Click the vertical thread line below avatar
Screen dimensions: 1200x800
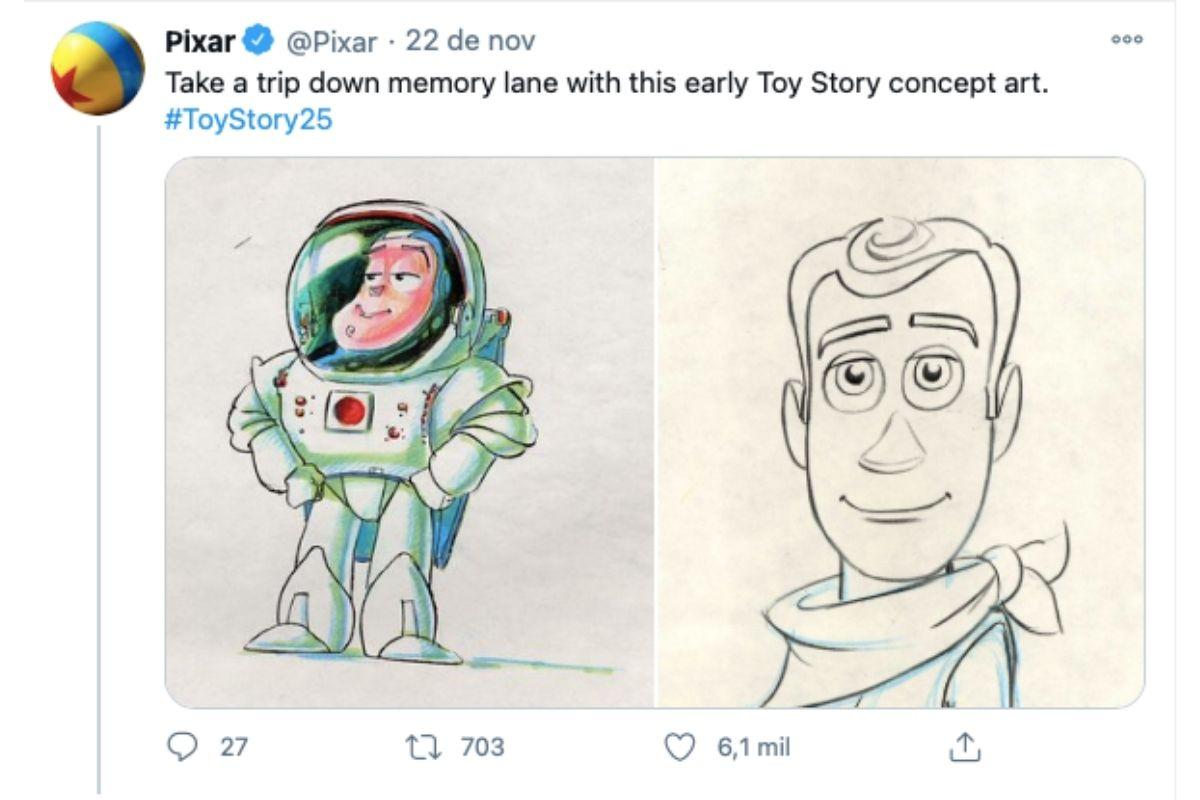pos(98,450)
